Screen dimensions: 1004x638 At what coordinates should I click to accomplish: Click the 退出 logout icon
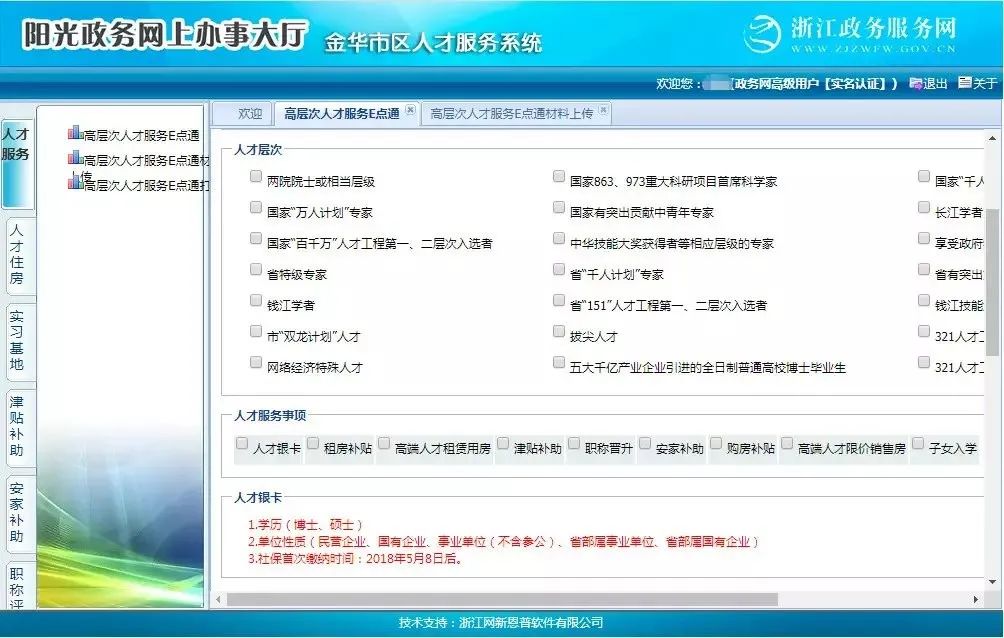(915, 84)
